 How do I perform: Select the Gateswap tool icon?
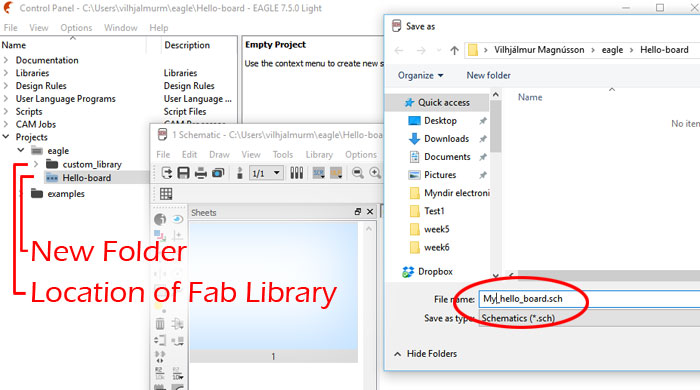click(160, 357)
